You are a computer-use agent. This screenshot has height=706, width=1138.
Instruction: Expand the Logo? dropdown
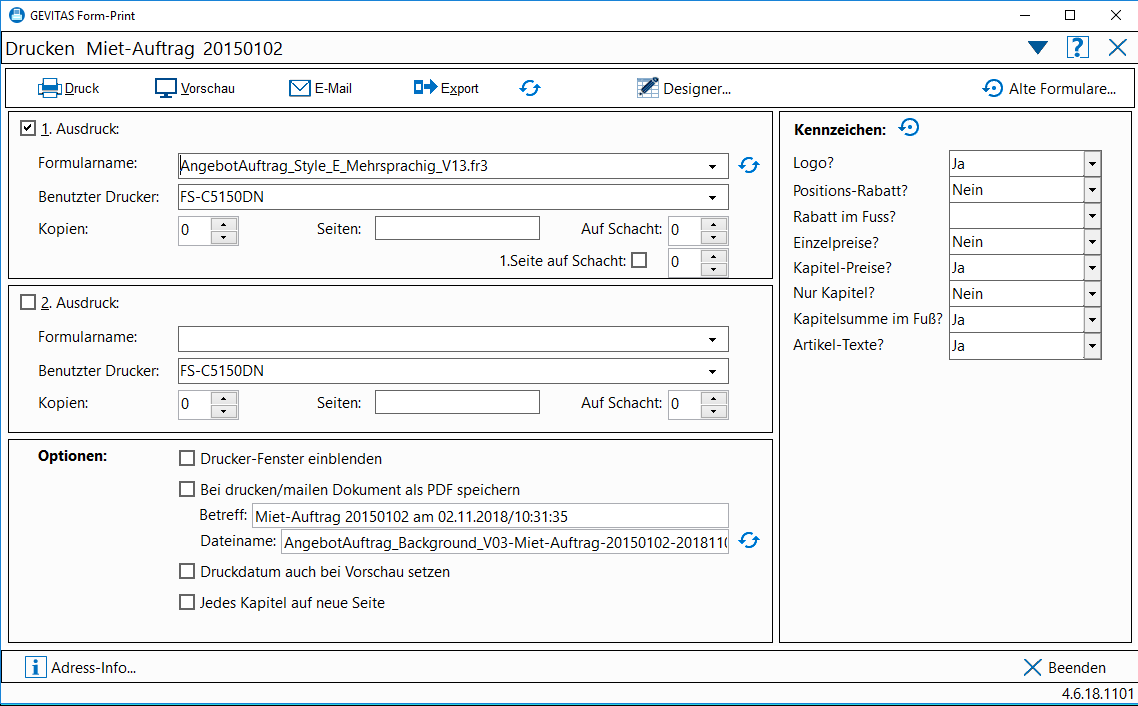pyautogui.click(x=1092, y=164)
